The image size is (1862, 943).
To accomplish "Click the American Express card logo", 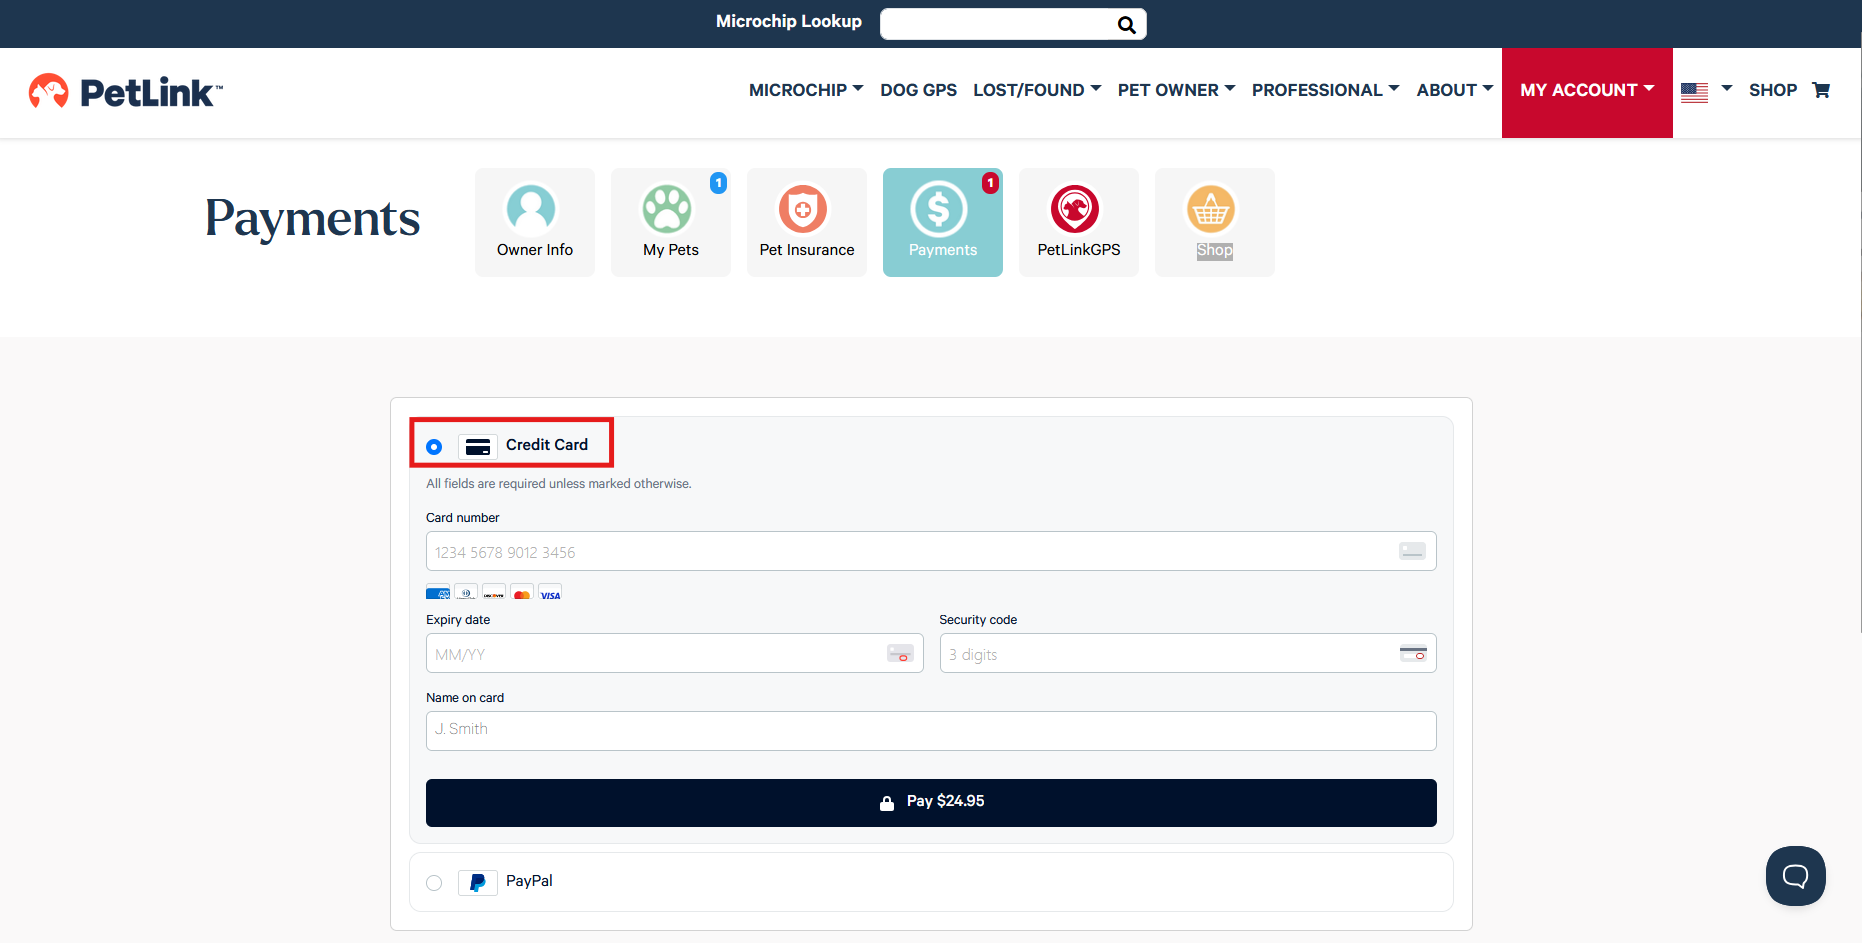I will point(438,592).
